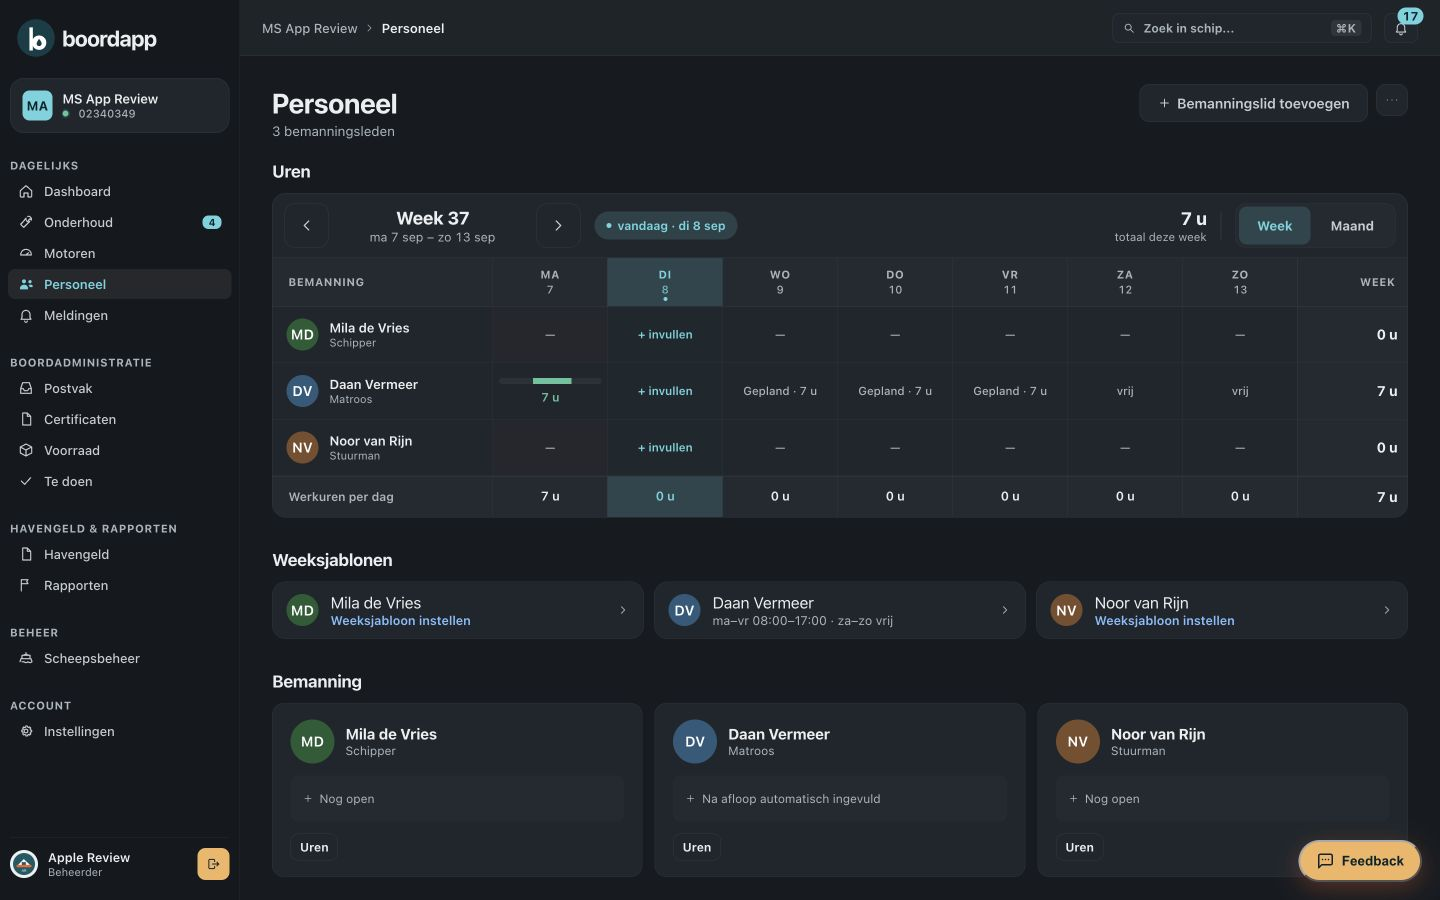
Task: Go to next week with right chevron
Action: pyautogui.click(x=558, y=226)
